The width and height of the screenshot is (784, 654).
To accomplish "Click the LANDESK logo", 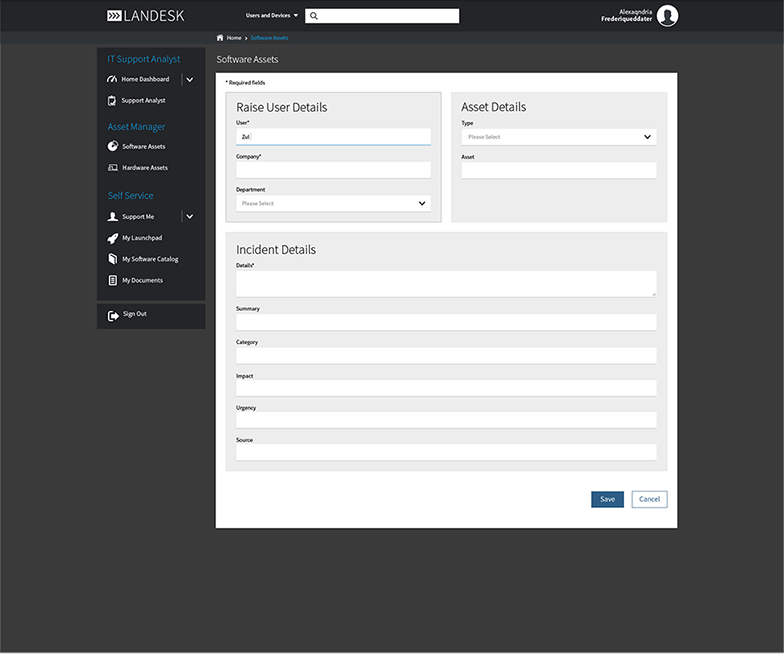I will click(x=145, y=16).
